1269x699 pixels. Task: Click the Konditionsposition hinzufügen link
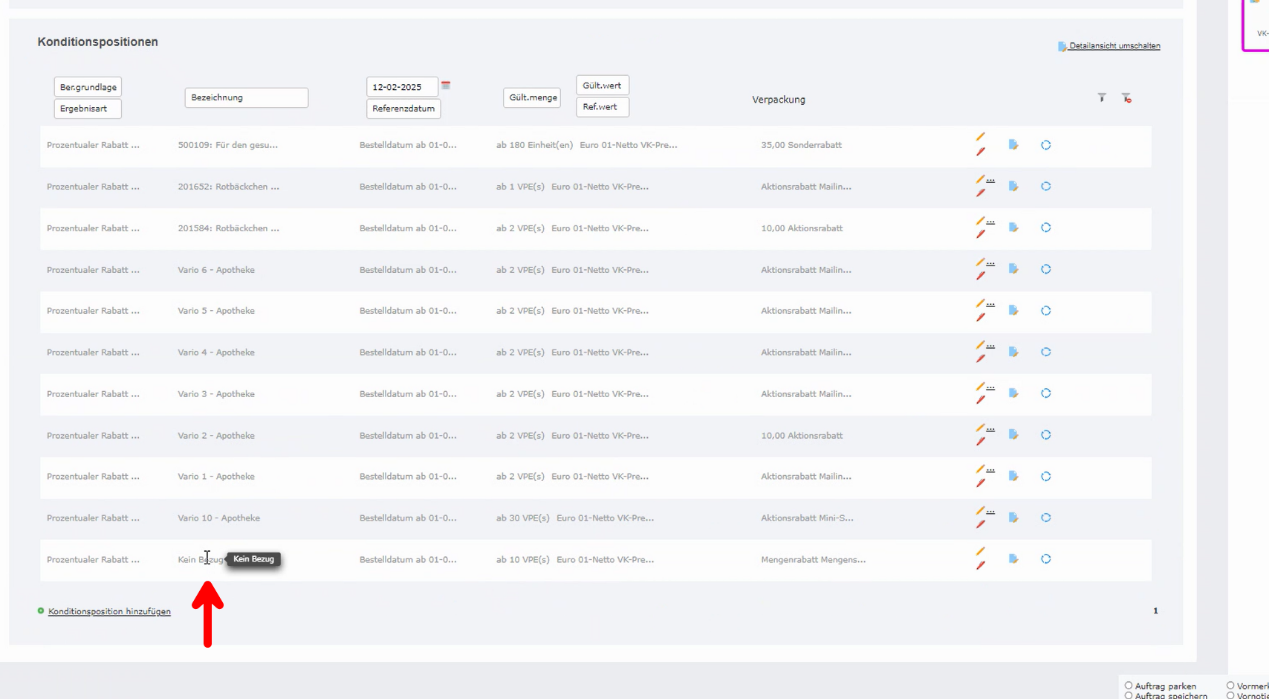pos(109,611)
